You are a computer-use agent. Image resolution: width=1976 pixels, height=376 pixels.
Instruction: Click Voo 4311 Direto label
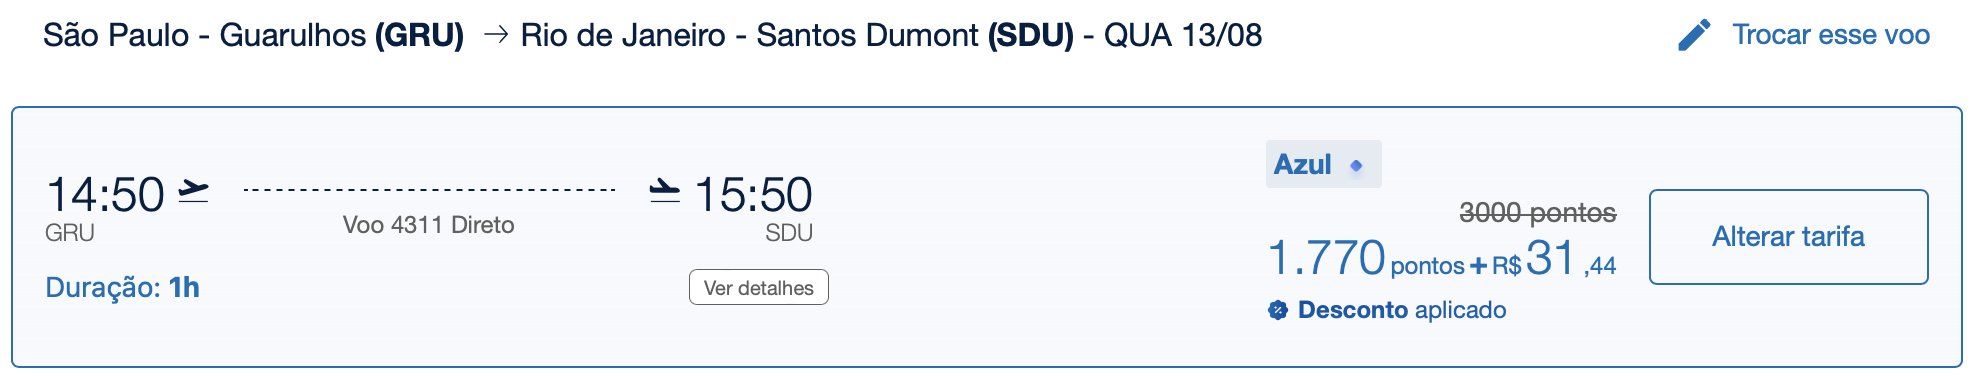pos(428,225)
